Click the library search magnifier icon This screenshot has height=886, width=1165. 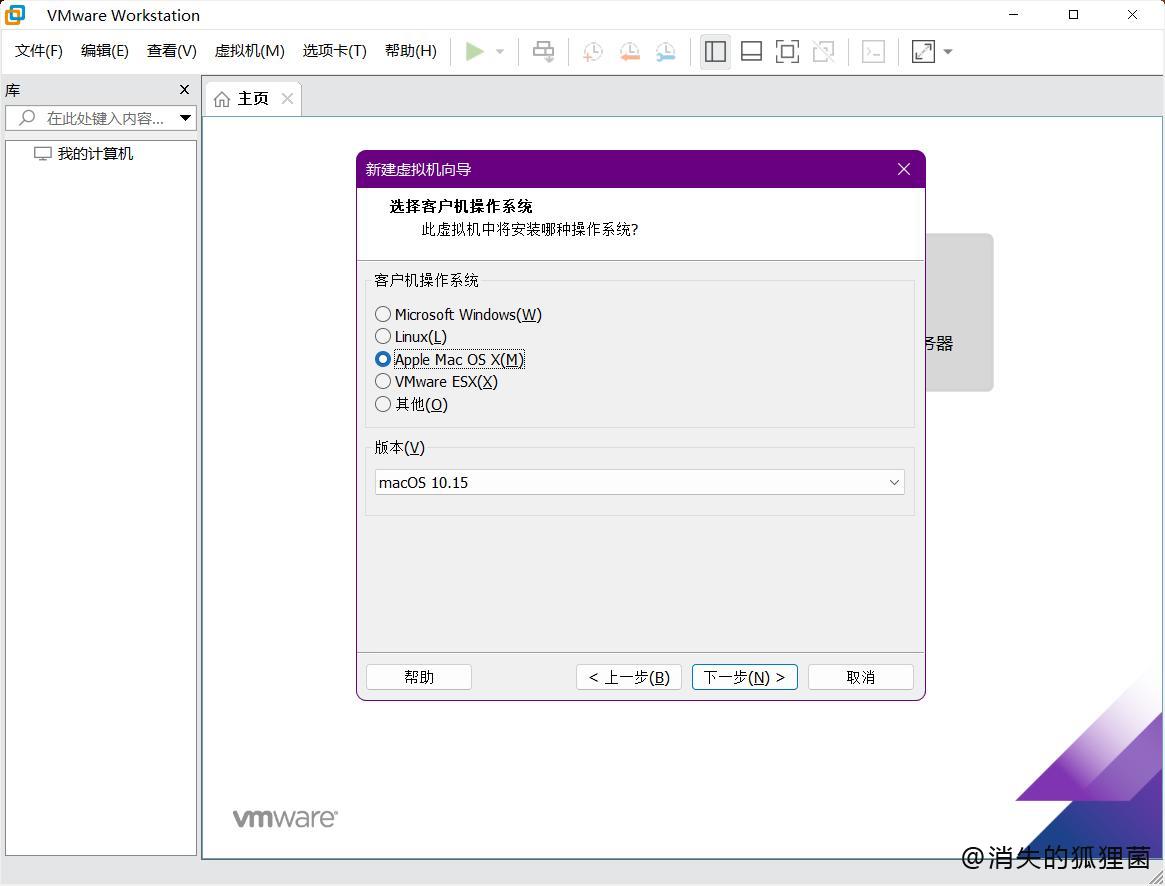(x=27, y=117)
